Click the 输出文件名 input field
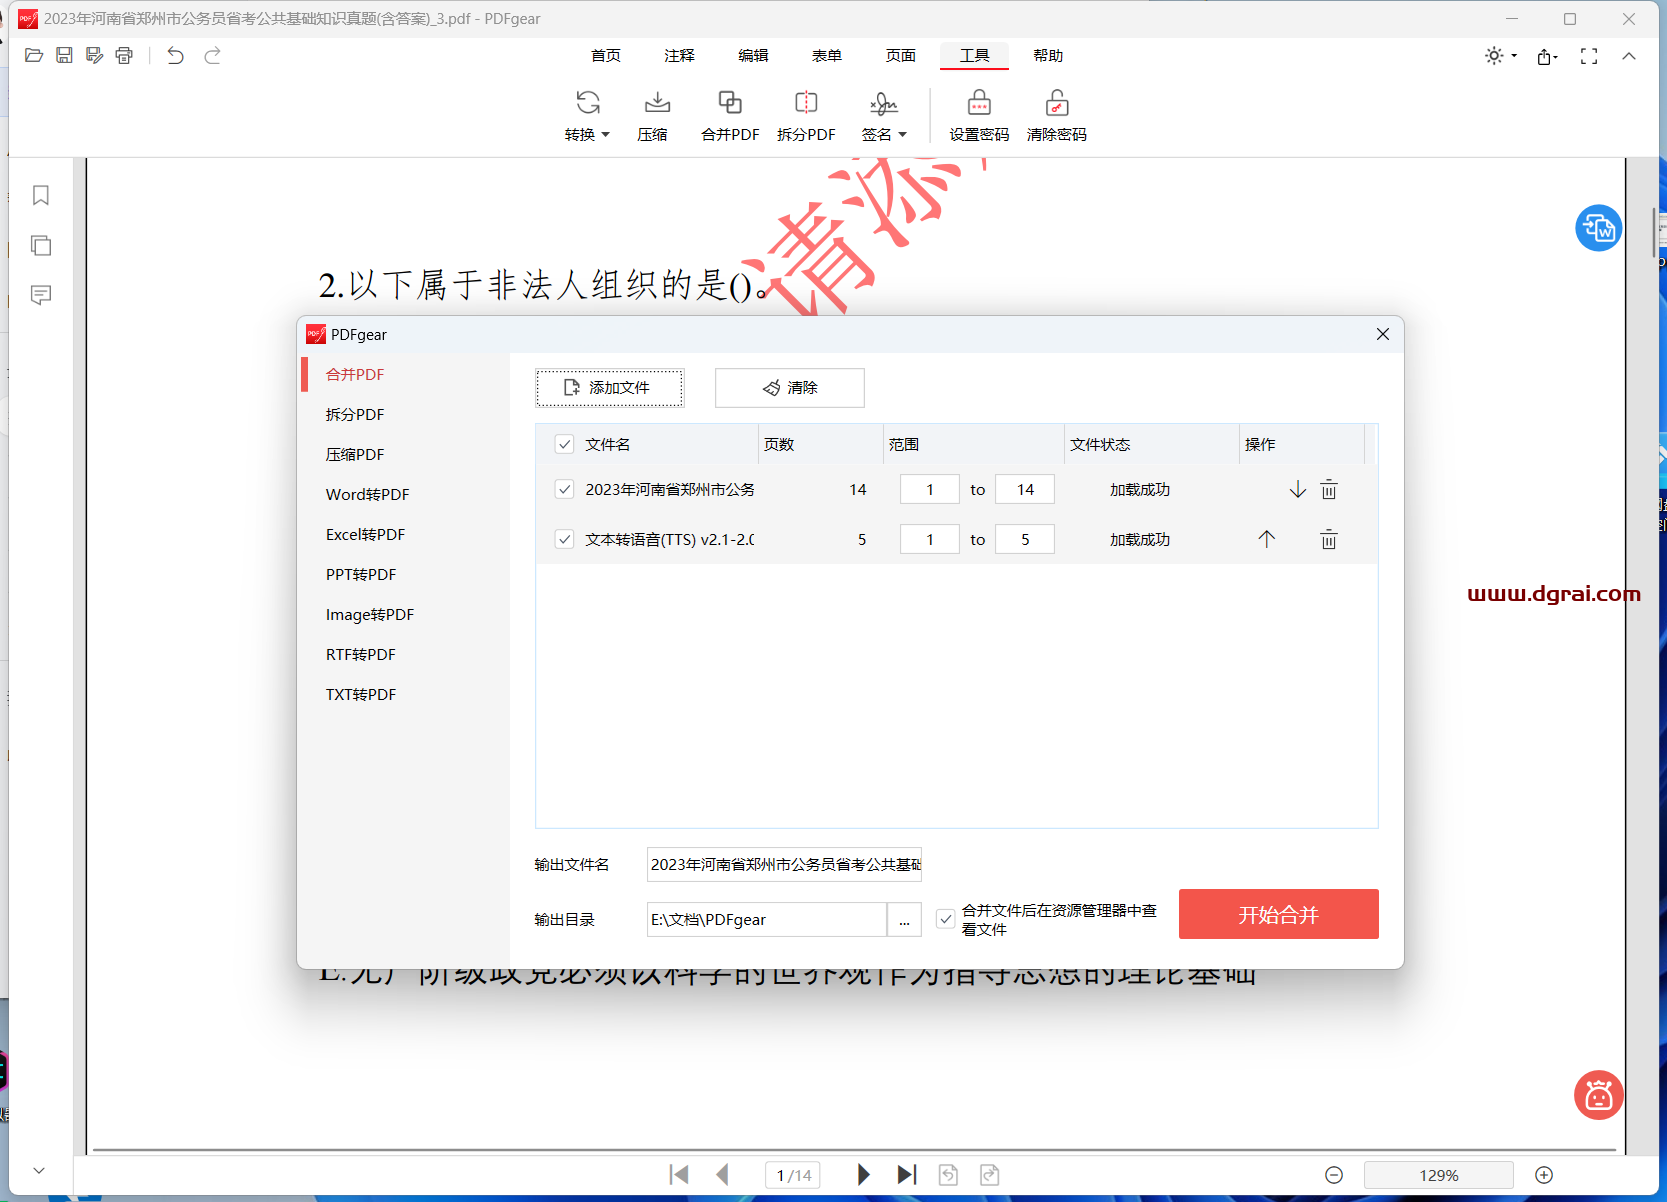The width and height of the screenshot is (1667, 1202). pos(784,864)
